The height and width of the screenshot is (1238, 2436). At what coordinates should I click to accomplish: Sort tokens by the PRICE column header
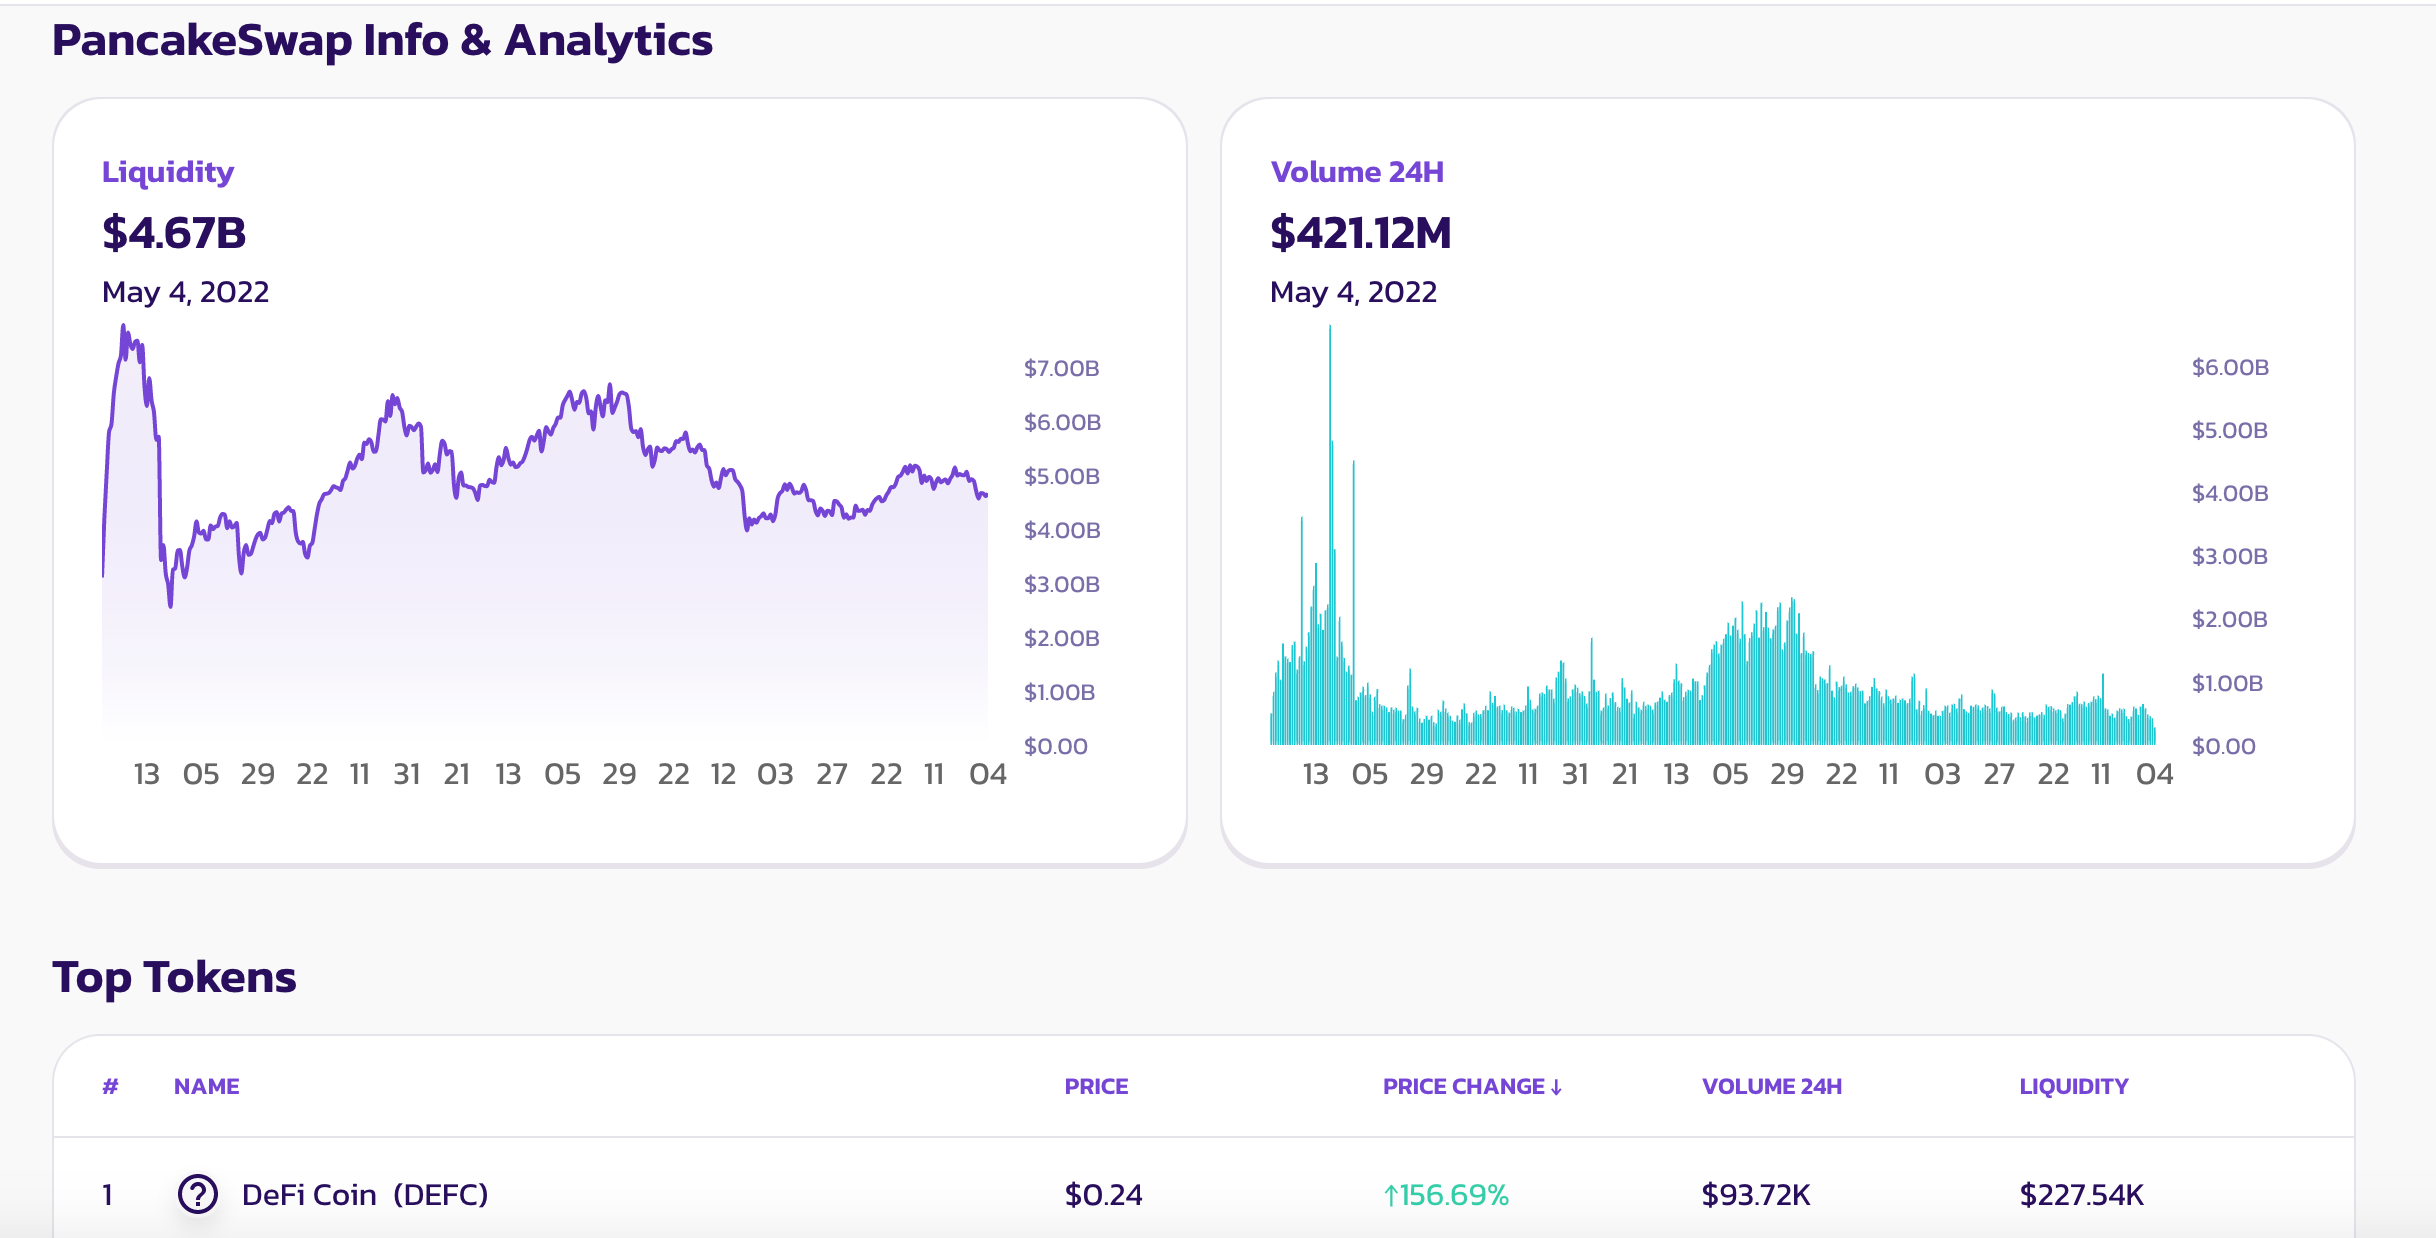[1096, 1086]
